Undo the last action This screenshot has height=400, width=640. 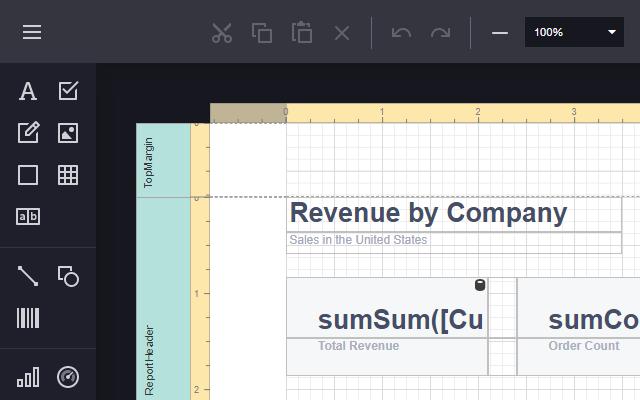pyautogui.click(x=401, y=32)
